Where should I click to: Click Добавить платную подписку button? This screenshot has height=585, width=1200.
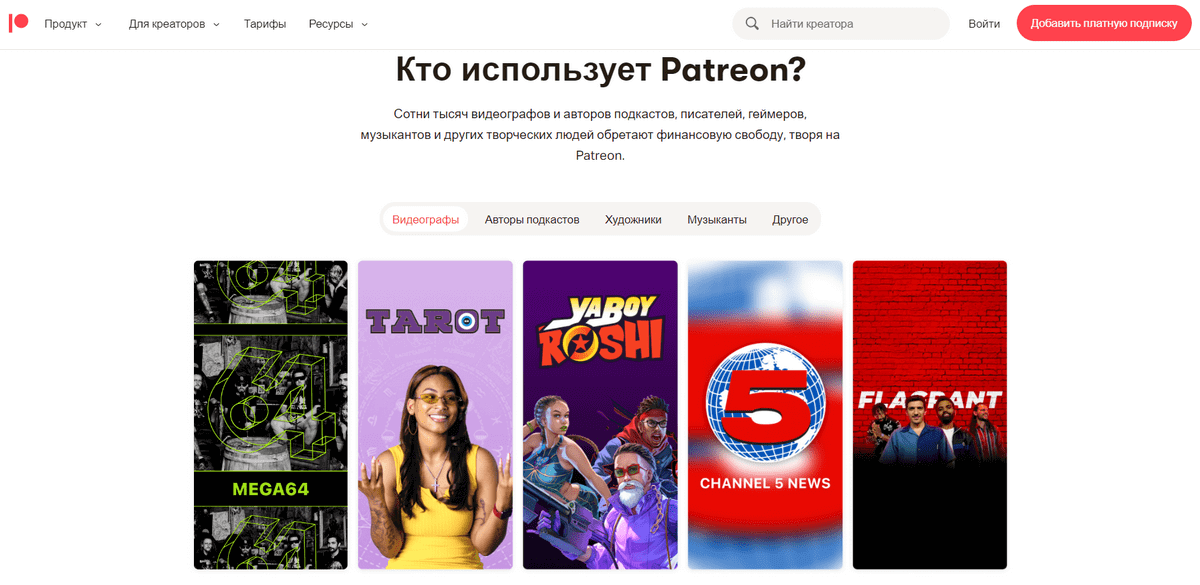(x=1105, y=23)
